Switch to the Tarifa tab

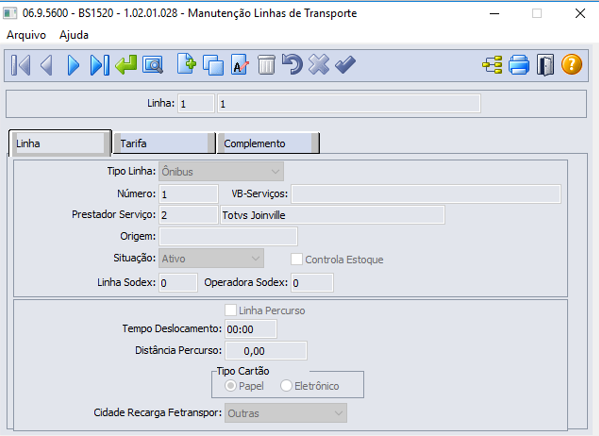point(164,143)
